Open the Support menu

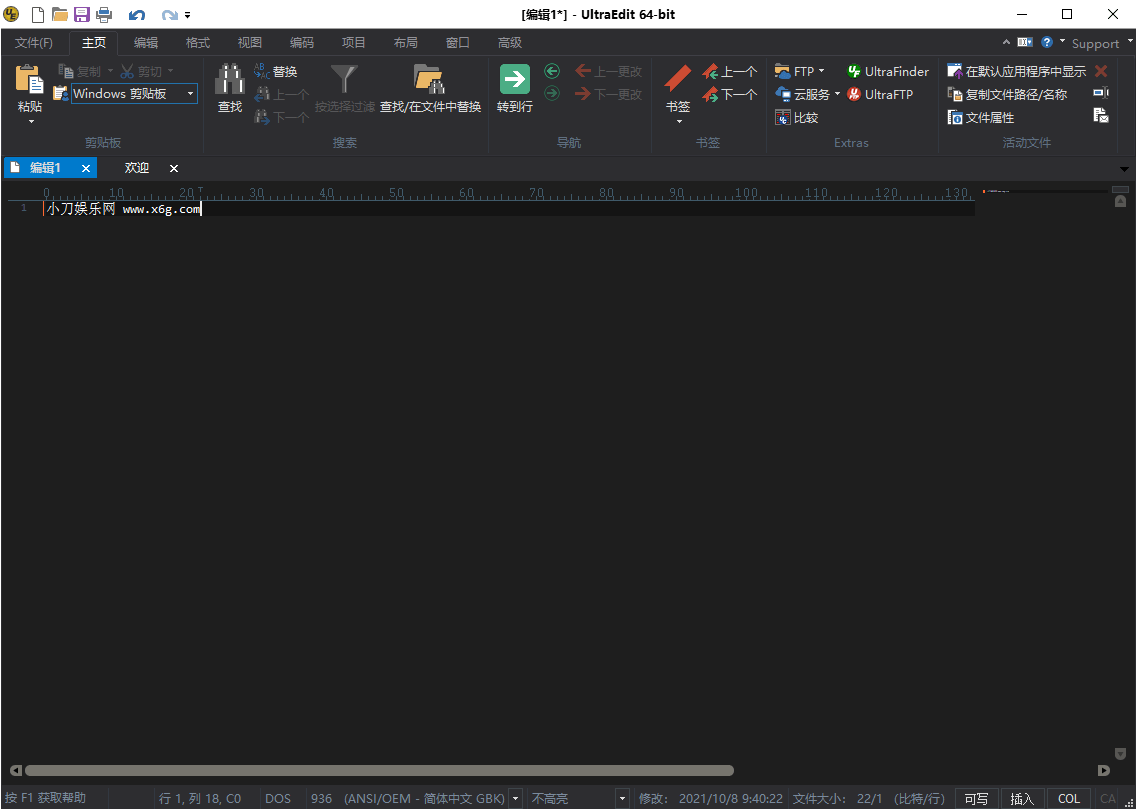[1097, 42]
